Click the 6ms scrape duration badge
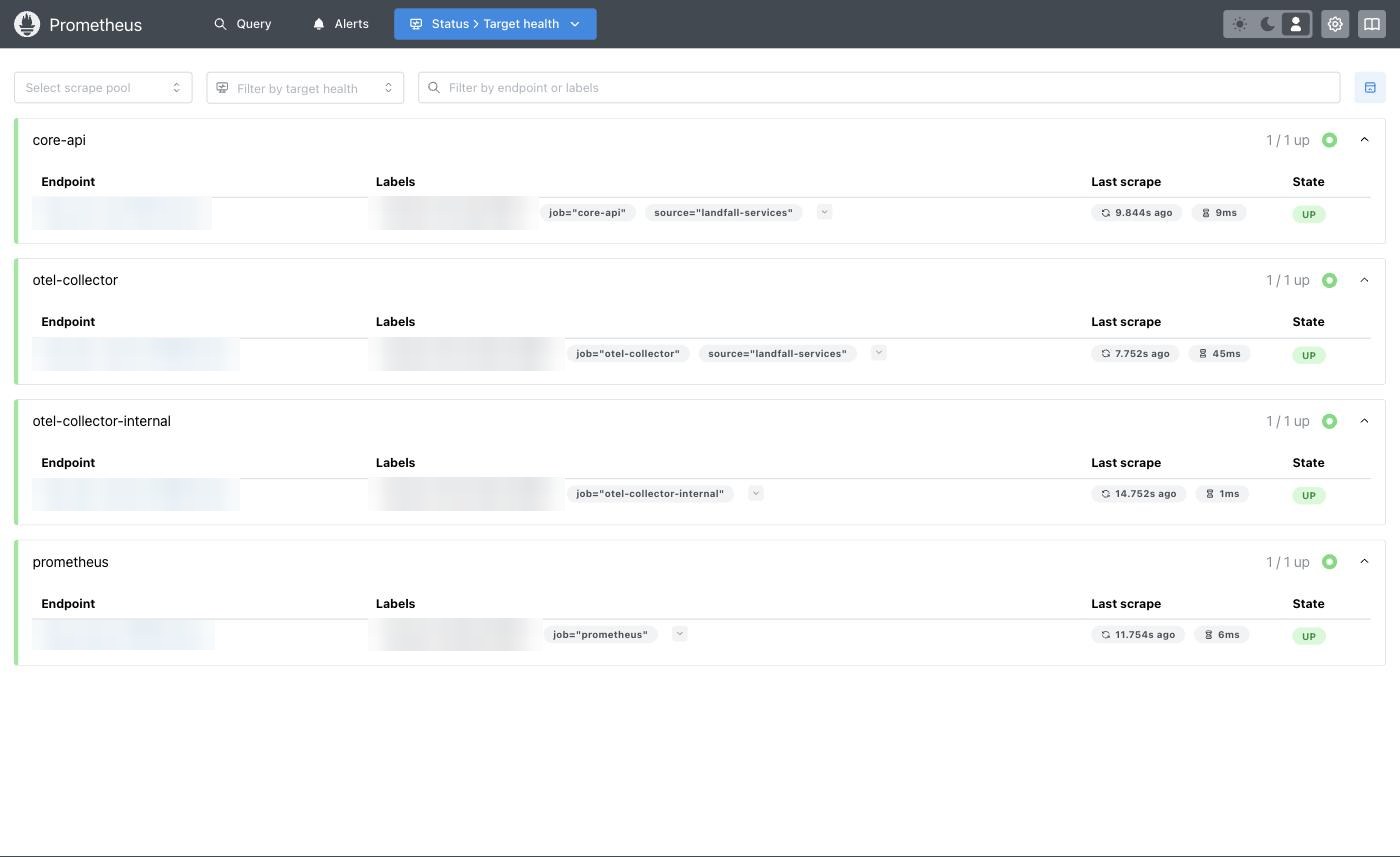Screen dimensions: 1400x857 (1221, 635)
